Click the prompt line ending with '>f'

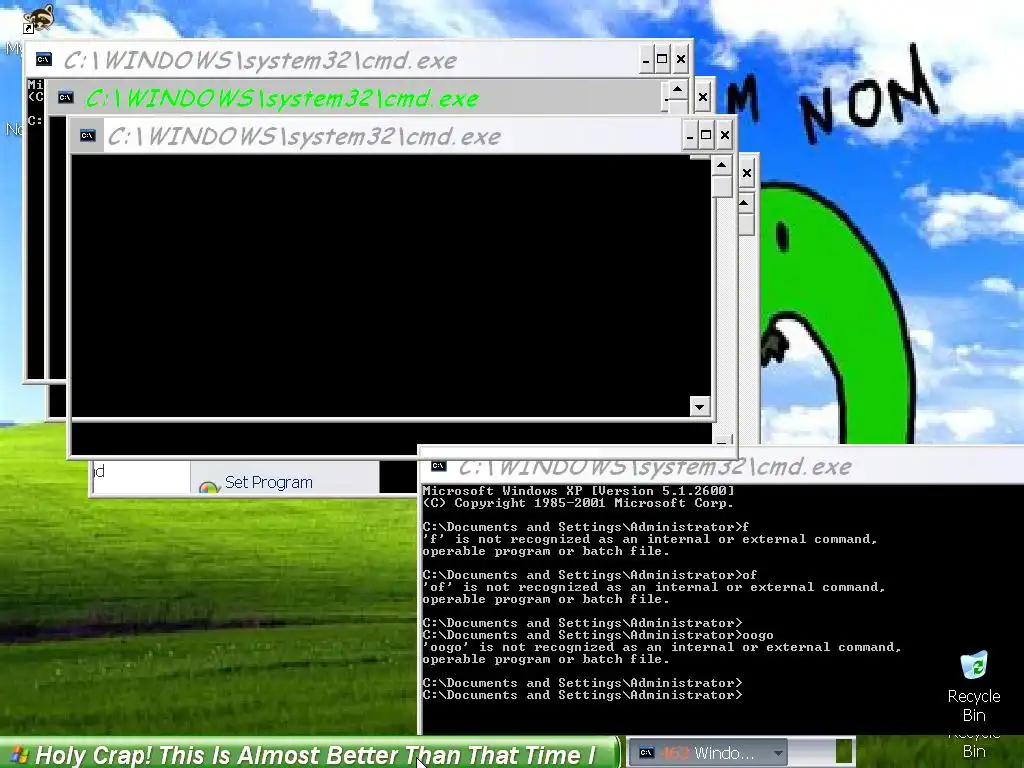pos(586,527)
